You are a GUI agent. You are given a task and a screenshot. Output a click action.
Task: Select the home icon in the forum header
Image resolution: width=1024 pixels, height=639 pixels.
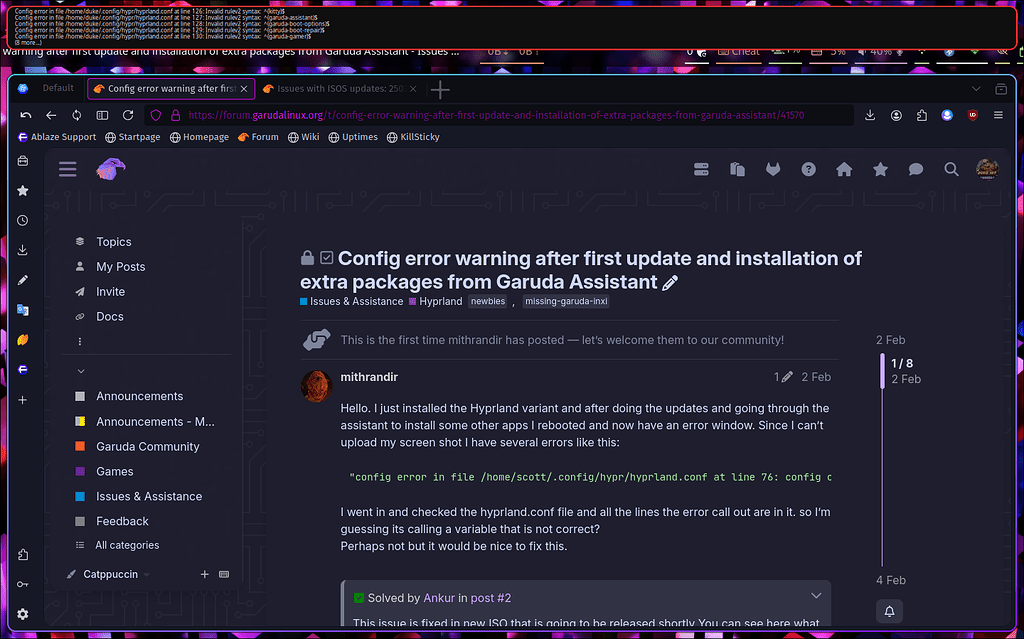844,169
